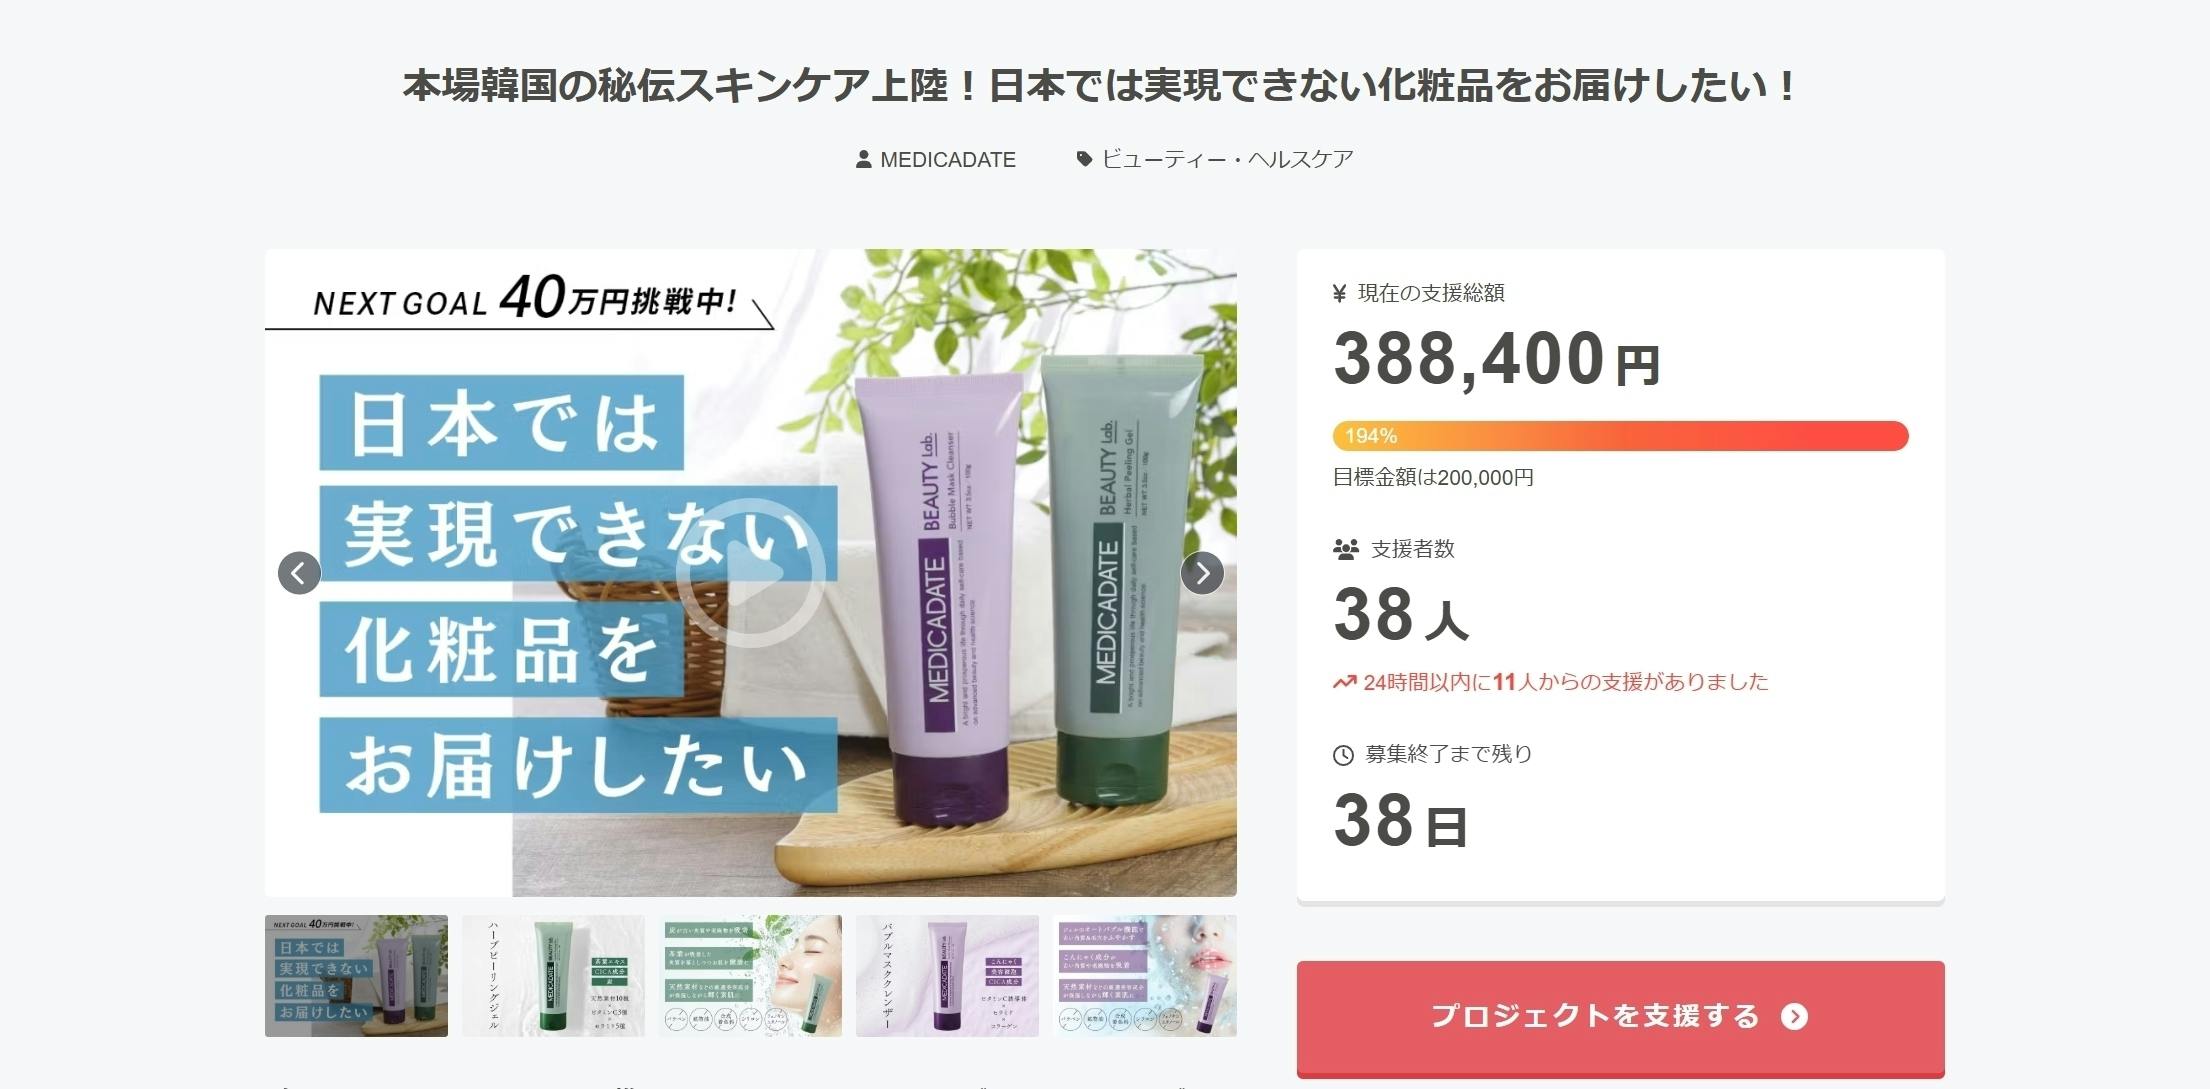Click the プロジェクトを支援する button
Image resolution: width=2210 pixels, height=1089 pixels.
click(x=1620, y=1017)
